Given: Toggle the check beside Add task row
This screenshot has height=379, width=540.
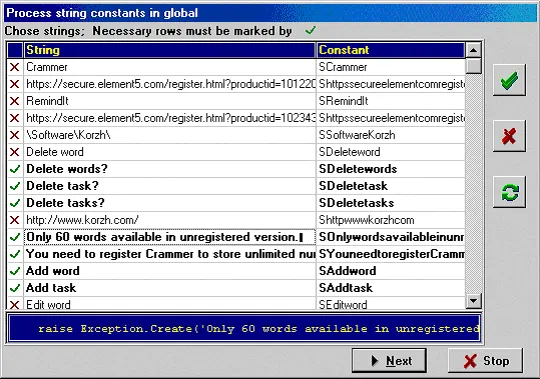Looking at the screenshot, I should point(15,287).
